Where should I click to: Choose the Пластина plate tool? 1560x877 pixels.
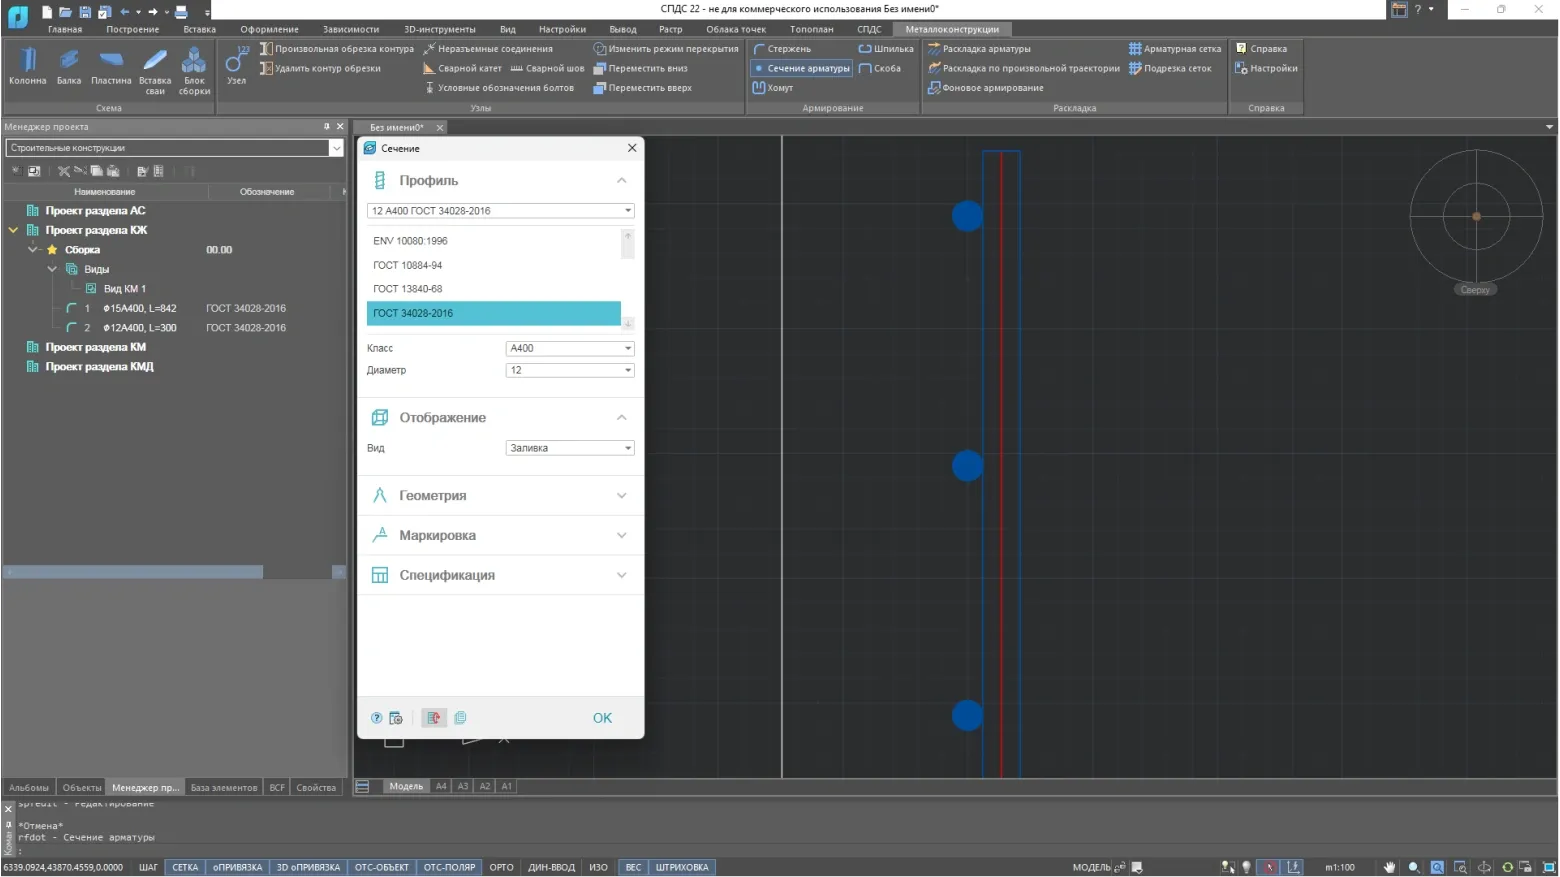[x=111, y=66]
